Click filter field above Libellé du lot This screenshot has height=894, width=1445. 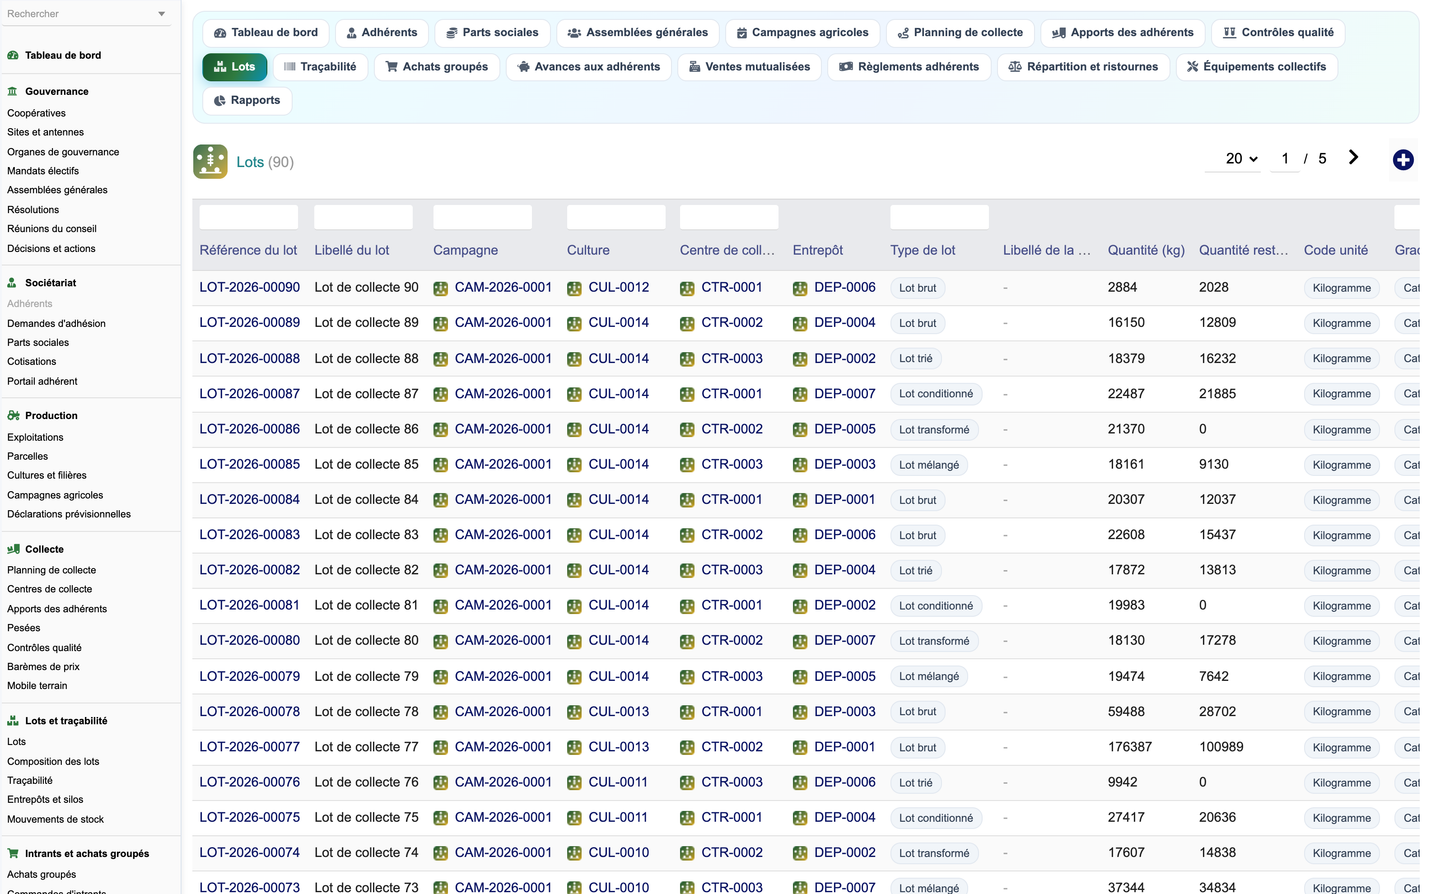364,217
